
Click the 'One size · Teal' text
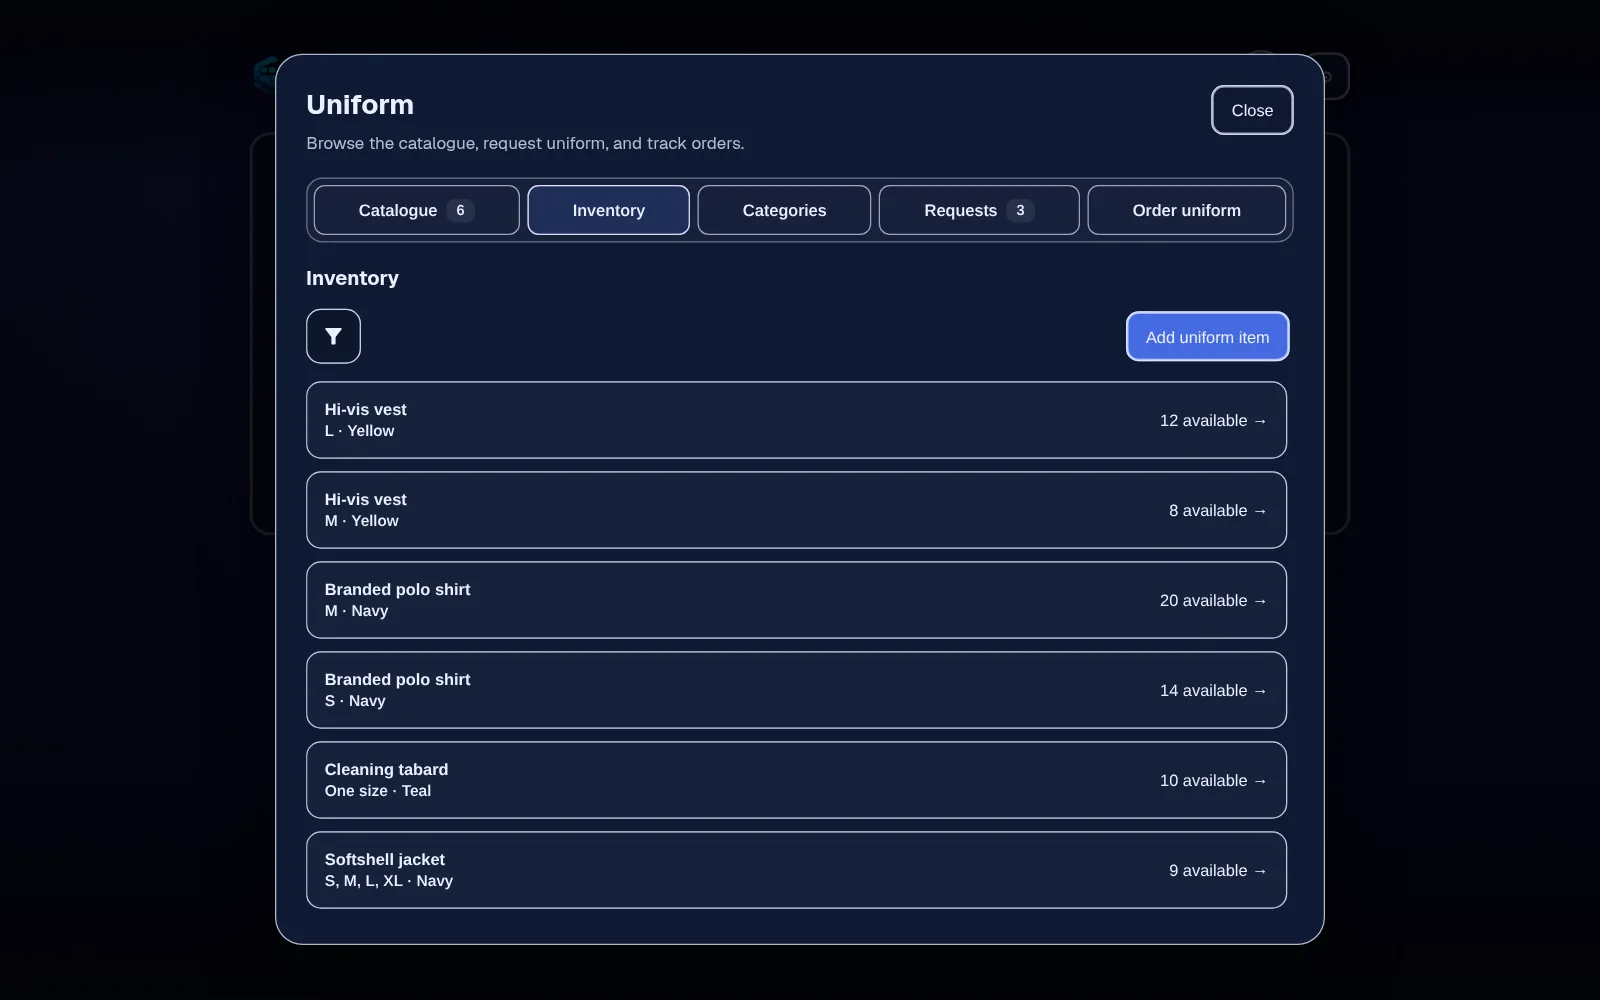tap(378, 791)
